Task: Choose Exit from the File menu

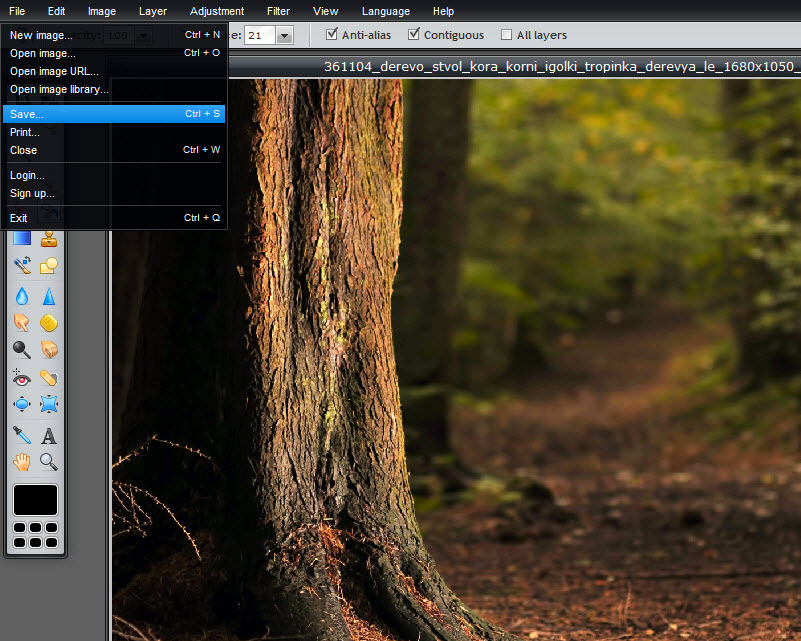Action: coord(114,218)
